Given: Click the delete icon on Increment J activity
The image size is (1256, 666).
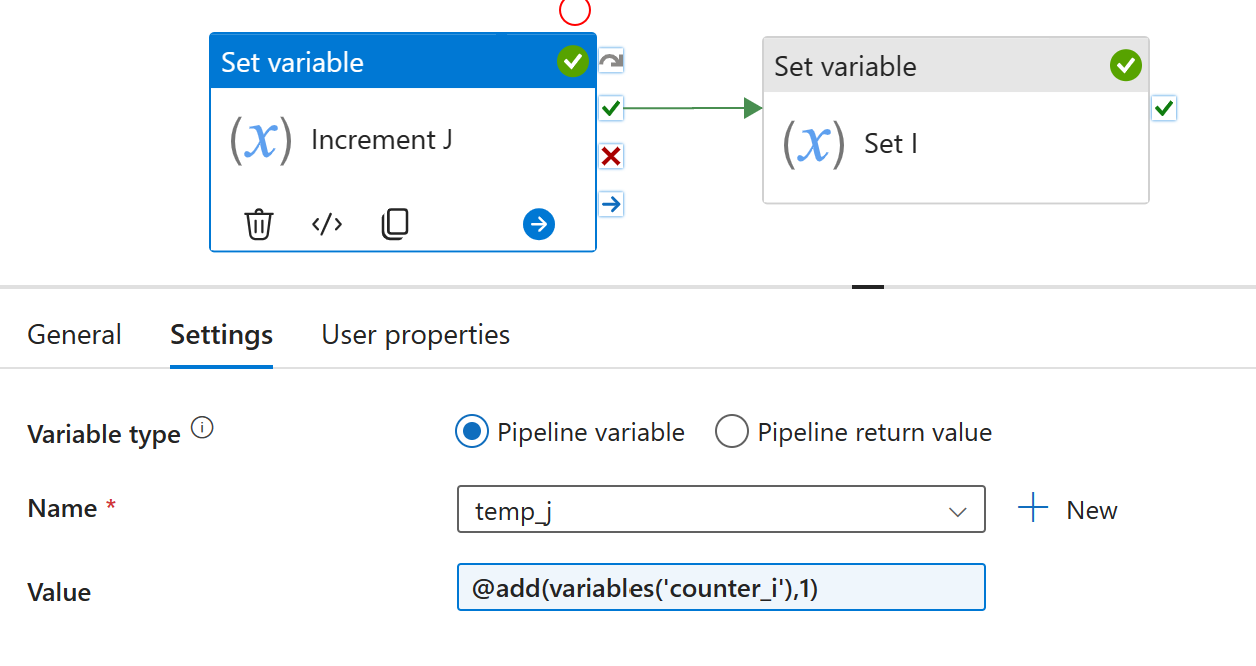Looking at the screenshot, I should coord(259,224).
